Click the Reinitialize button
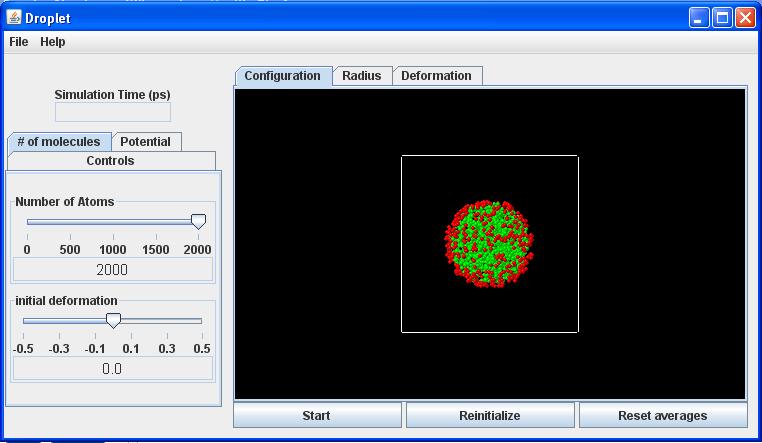This screenshot has height=443, width=762. tap(490, 416)
